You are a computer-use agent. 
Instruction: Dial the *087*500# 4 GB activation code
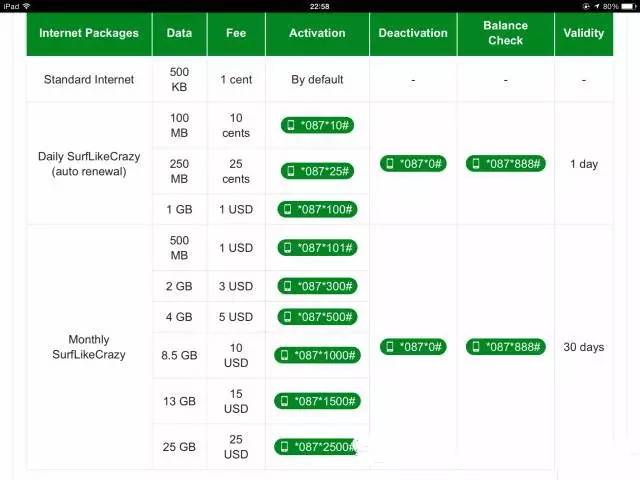317,317
